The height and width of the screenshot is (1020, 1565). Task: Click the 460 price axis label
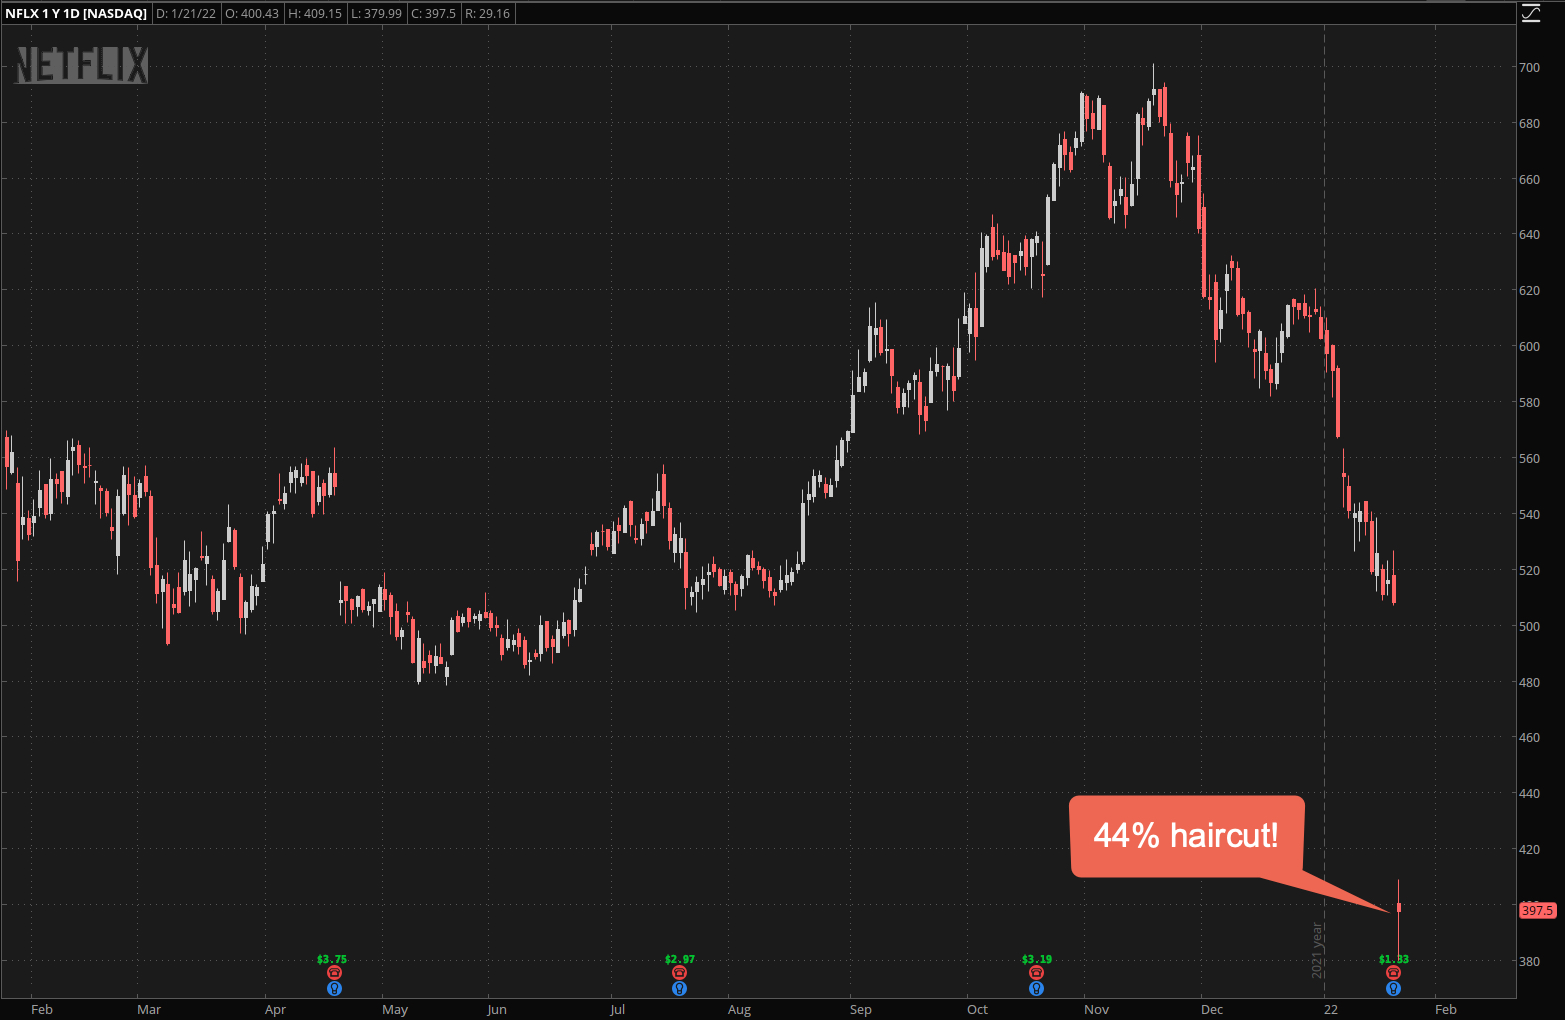click(1529, 738)
